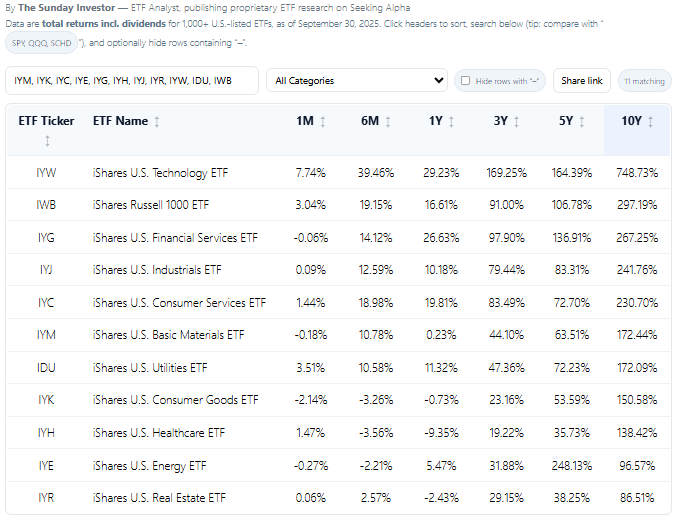
Task: Select the IYW ticker cell
Action: [47, 173]
